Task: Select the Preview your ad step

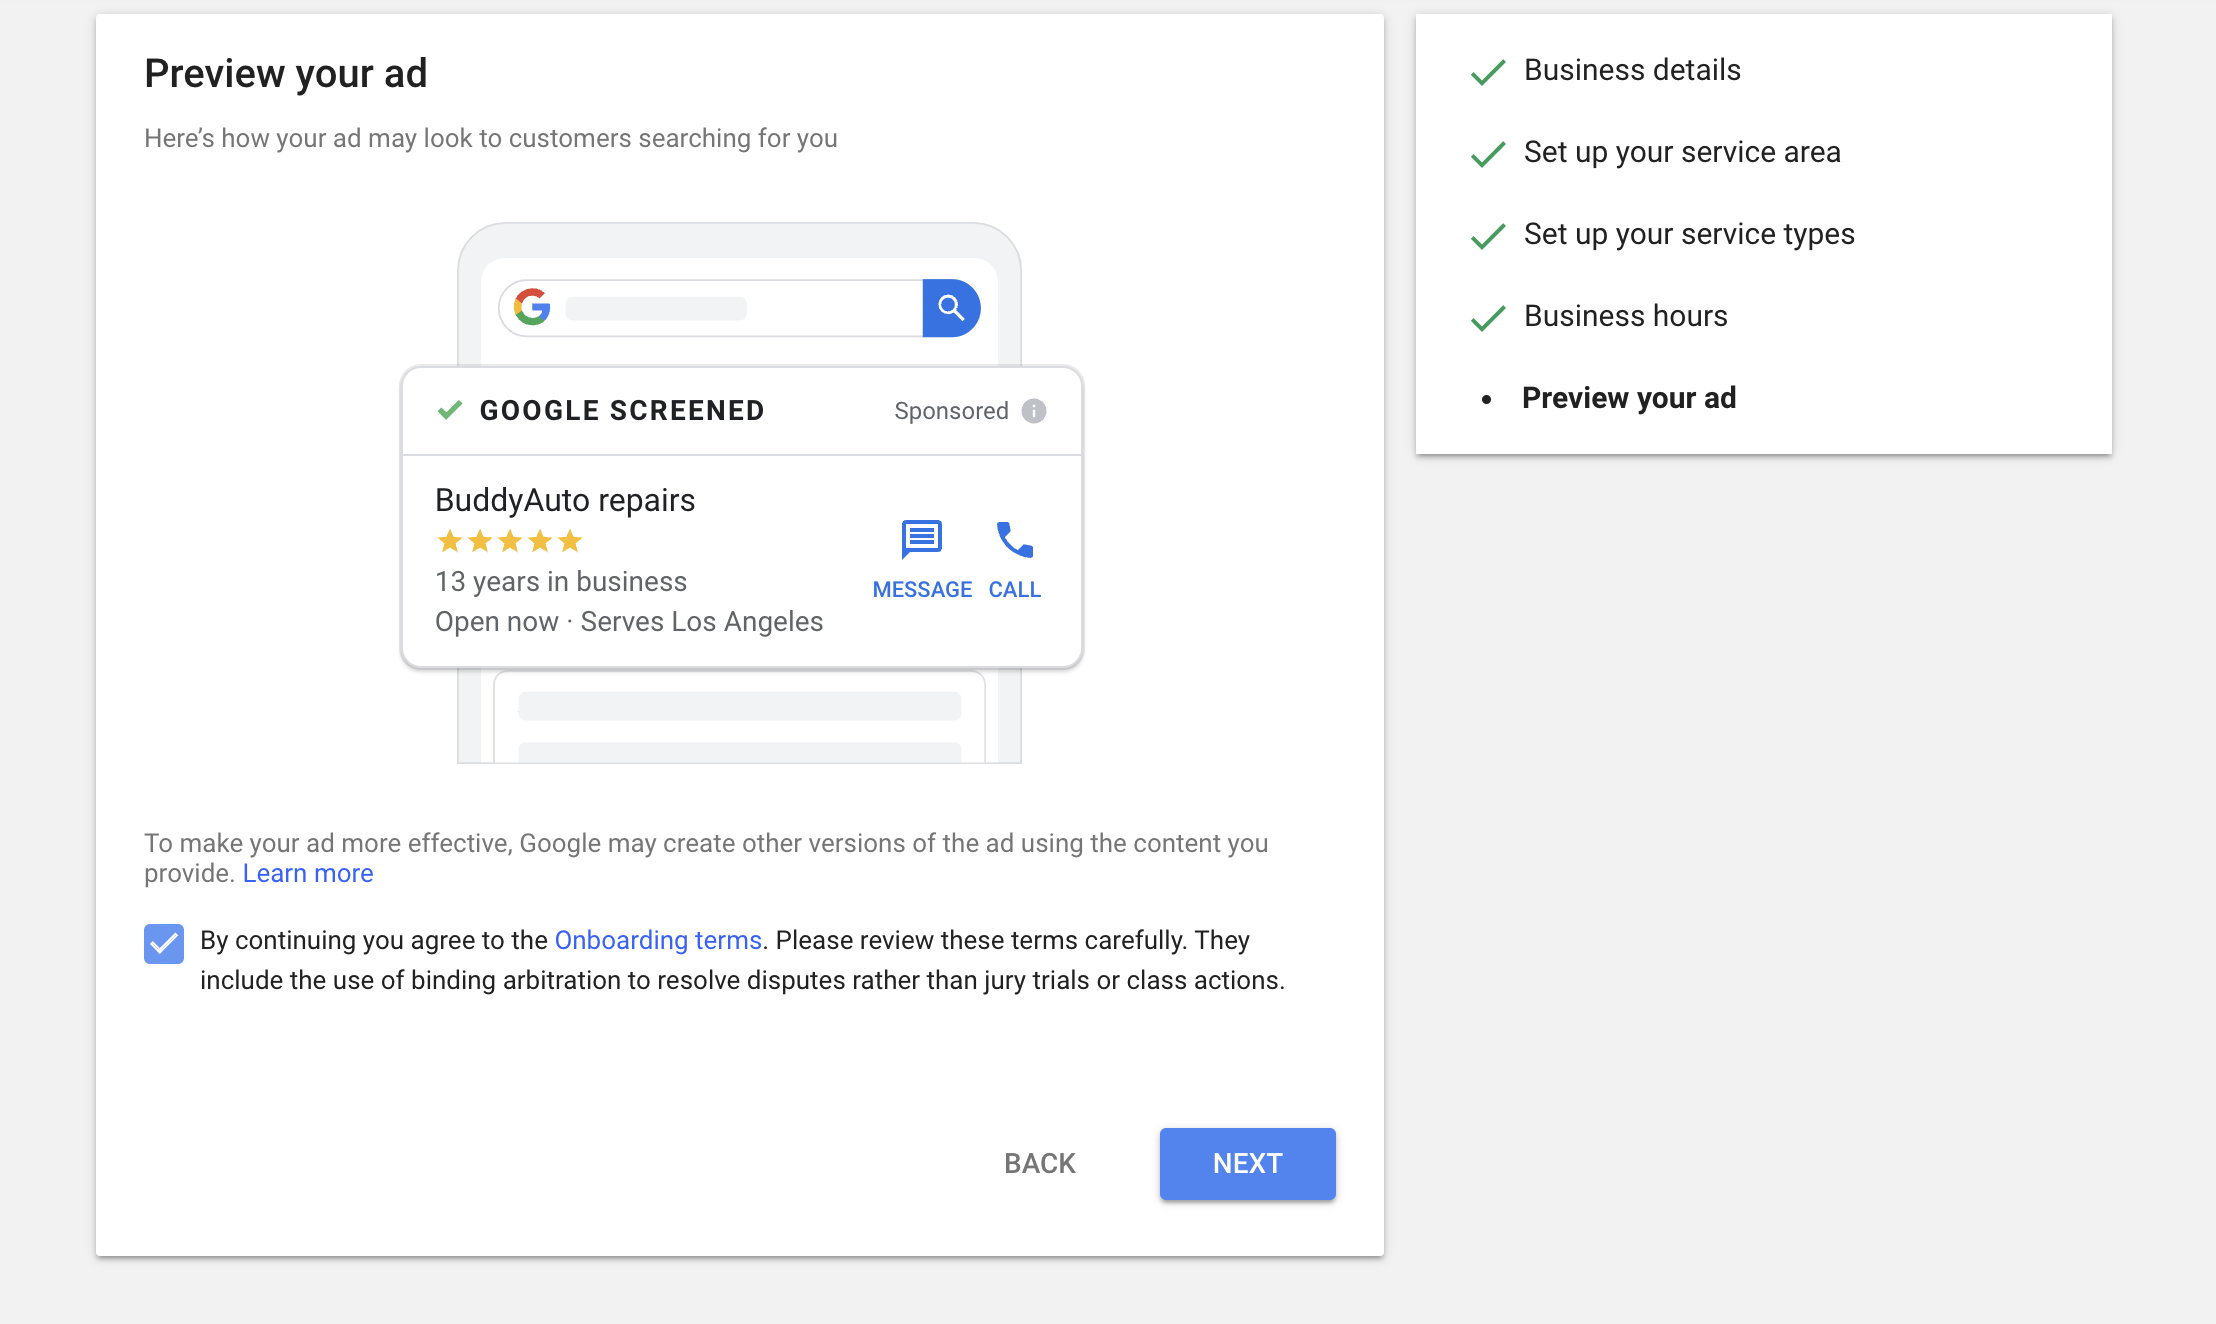Action: [x=1629, y=398]
